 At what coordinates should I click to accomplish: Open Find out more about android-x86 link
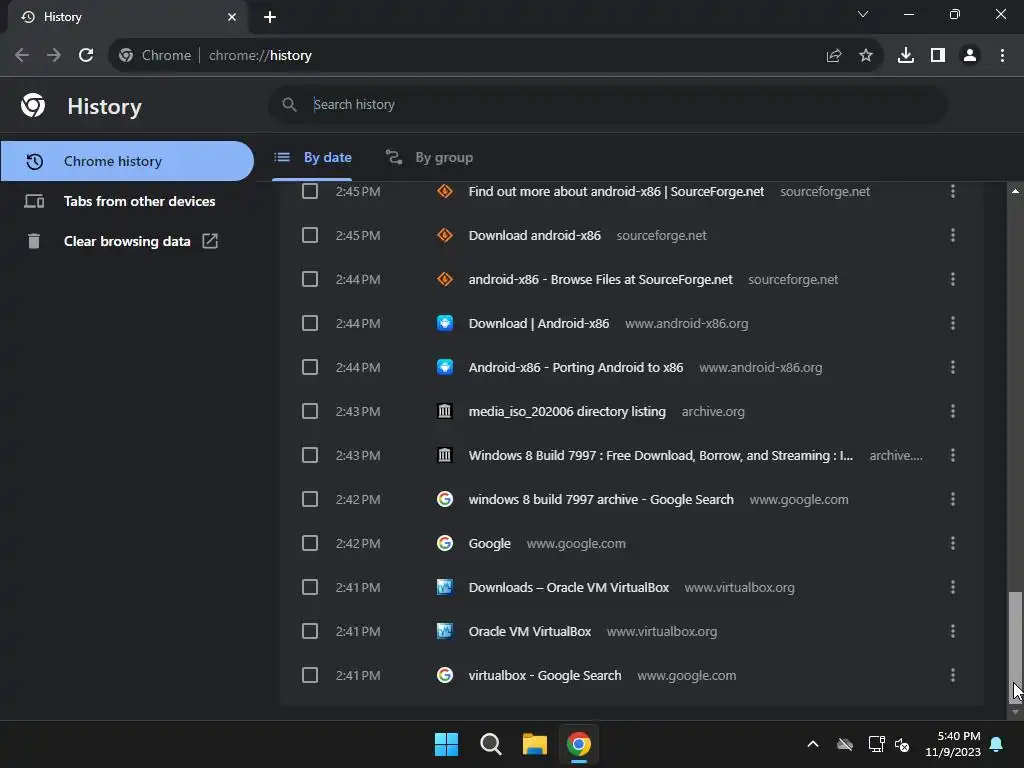pos(616,191)
